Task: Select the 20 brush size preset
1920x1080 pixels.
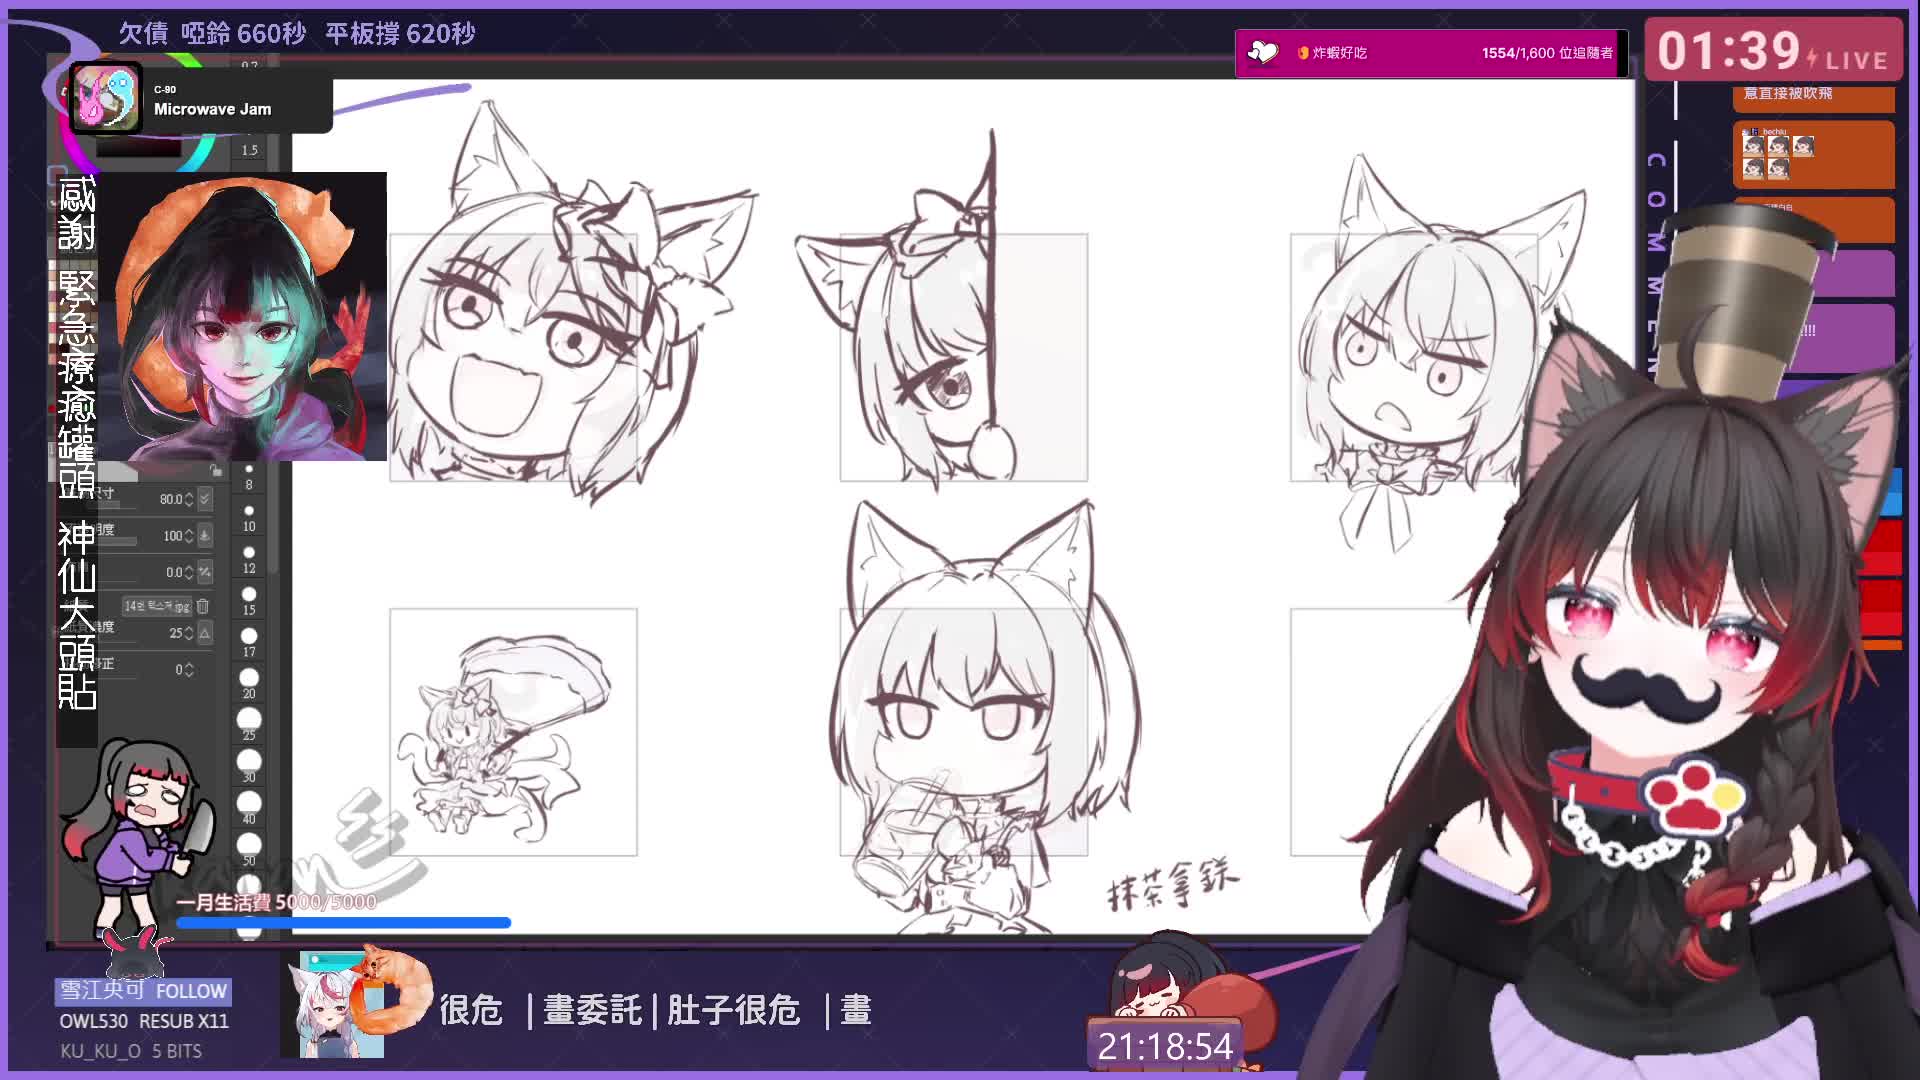Action: (249, 684)
